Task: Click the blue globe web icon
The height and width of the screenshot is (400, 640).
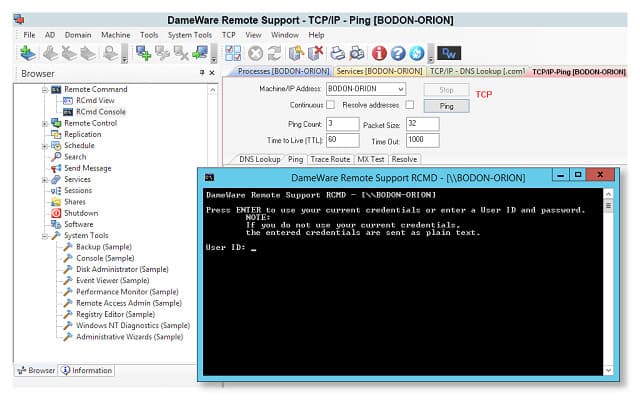Action: coord(417,53)
